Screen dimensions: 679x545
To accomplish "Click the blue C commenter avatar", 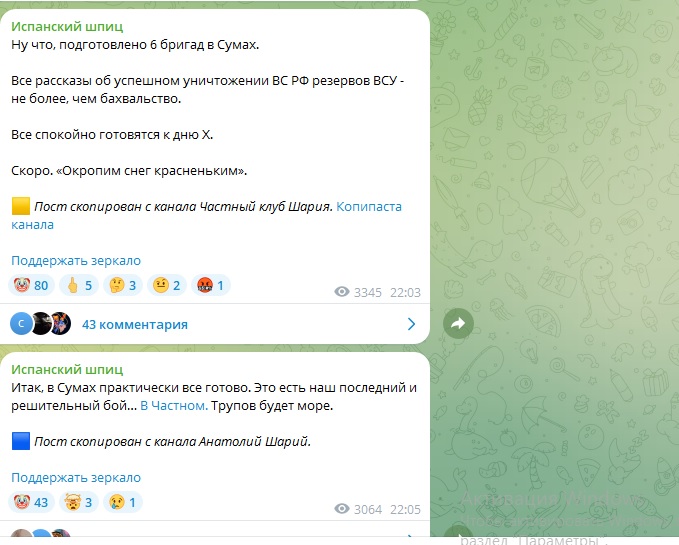I will pos(21,324).
